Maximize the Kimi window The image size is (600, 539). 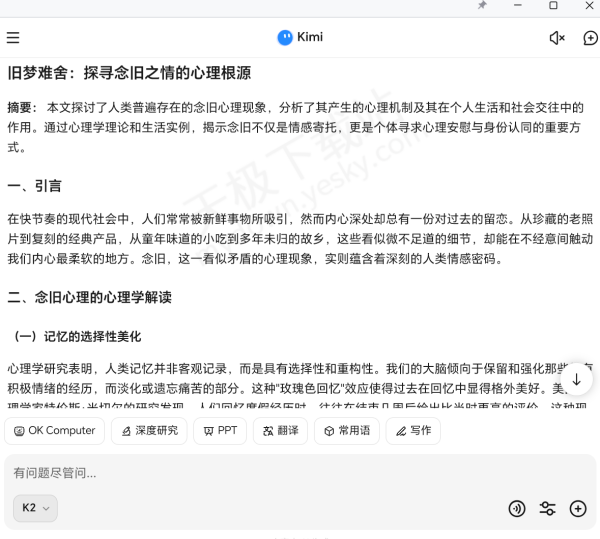point(553,6)
